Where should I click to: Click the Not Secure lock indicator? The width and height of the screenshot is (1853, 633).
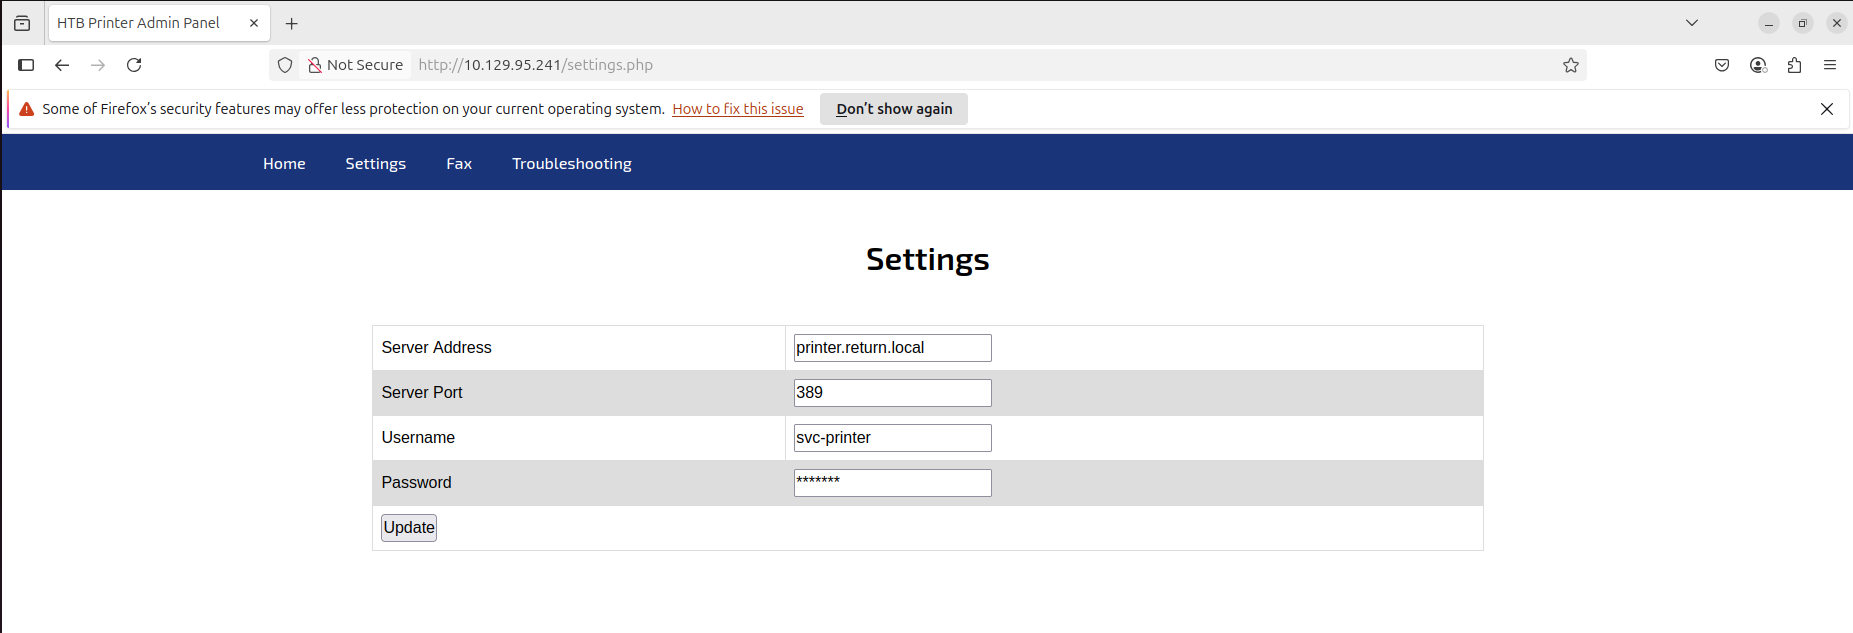(356, 65)
